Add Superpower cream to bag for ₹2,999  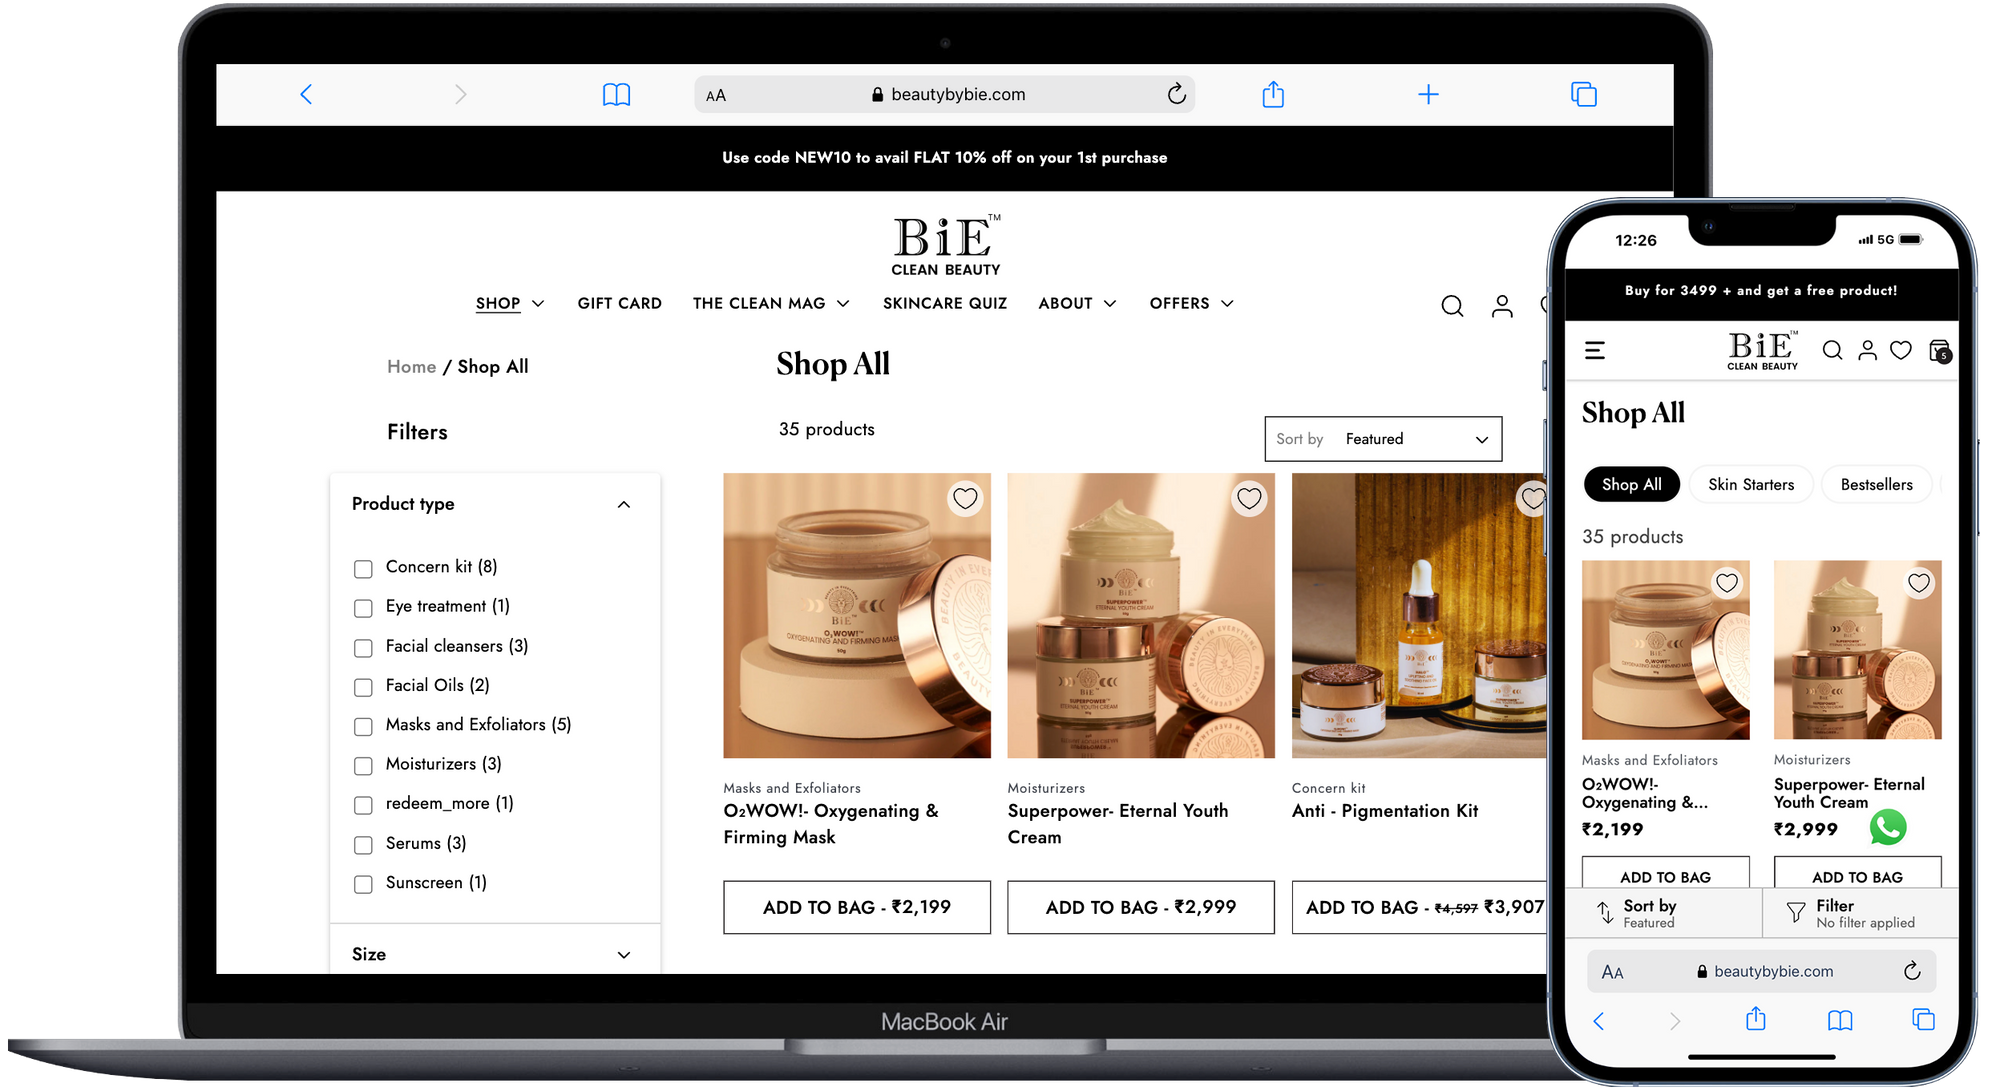1140,907
